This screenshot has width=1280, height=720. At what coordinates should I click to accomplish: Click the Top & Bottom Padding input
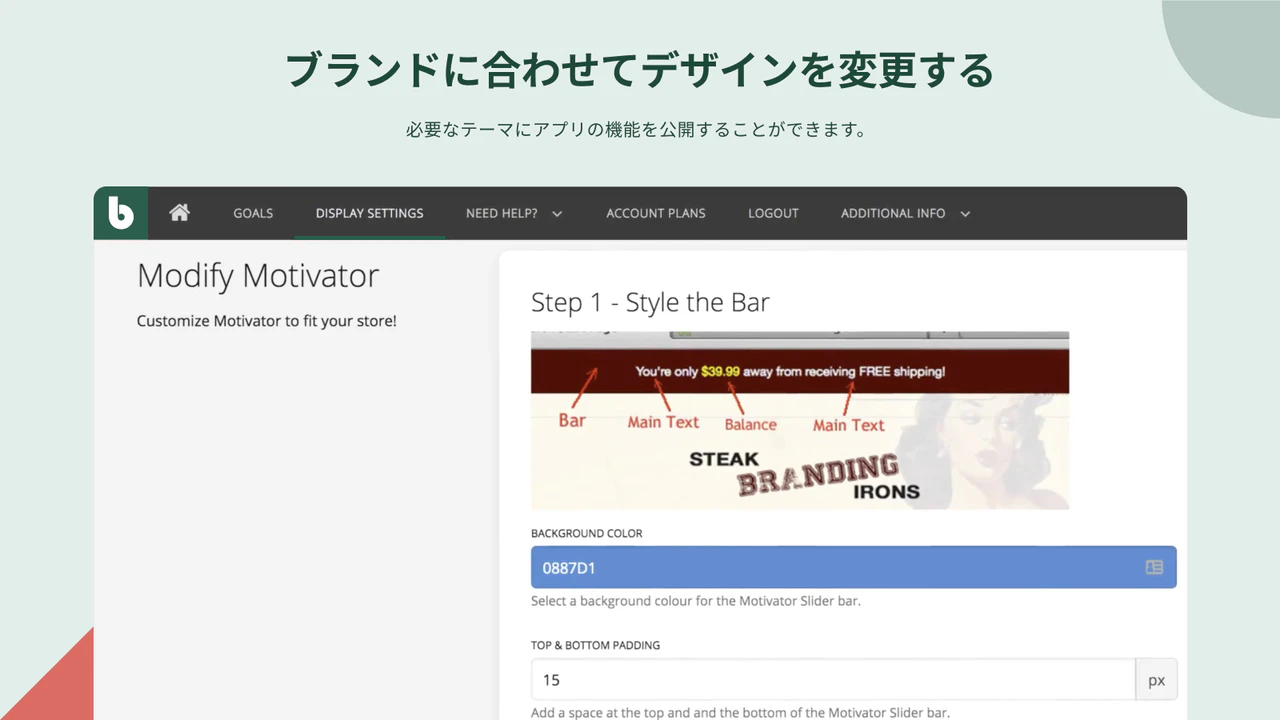833,680
